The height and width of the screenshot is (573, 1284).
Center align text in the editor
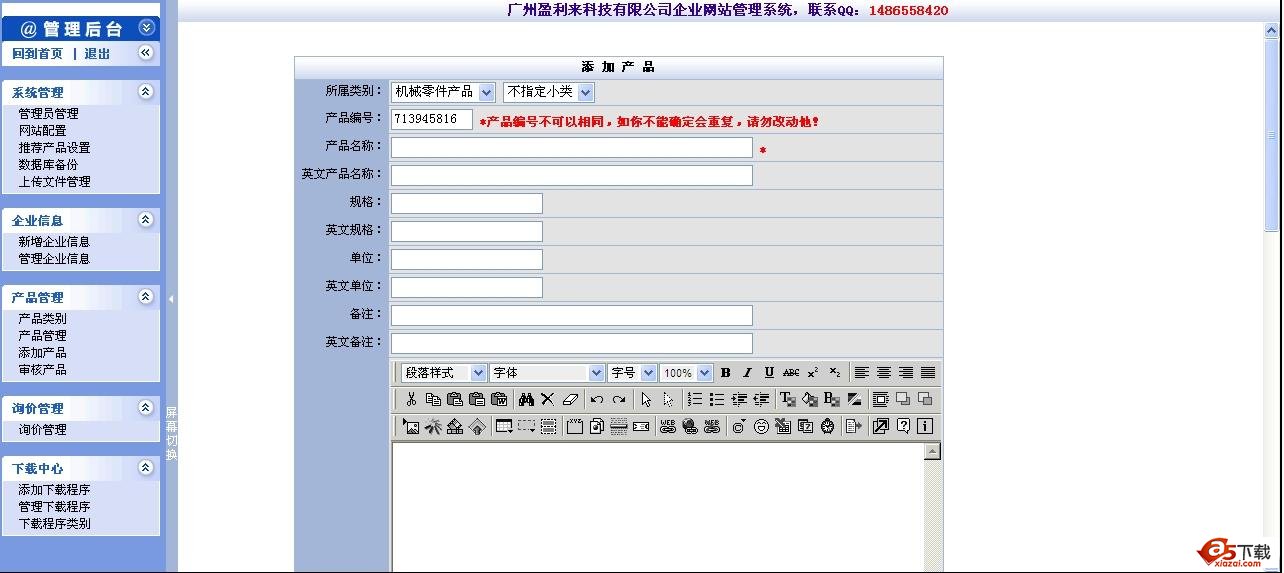tap(884, 373)
